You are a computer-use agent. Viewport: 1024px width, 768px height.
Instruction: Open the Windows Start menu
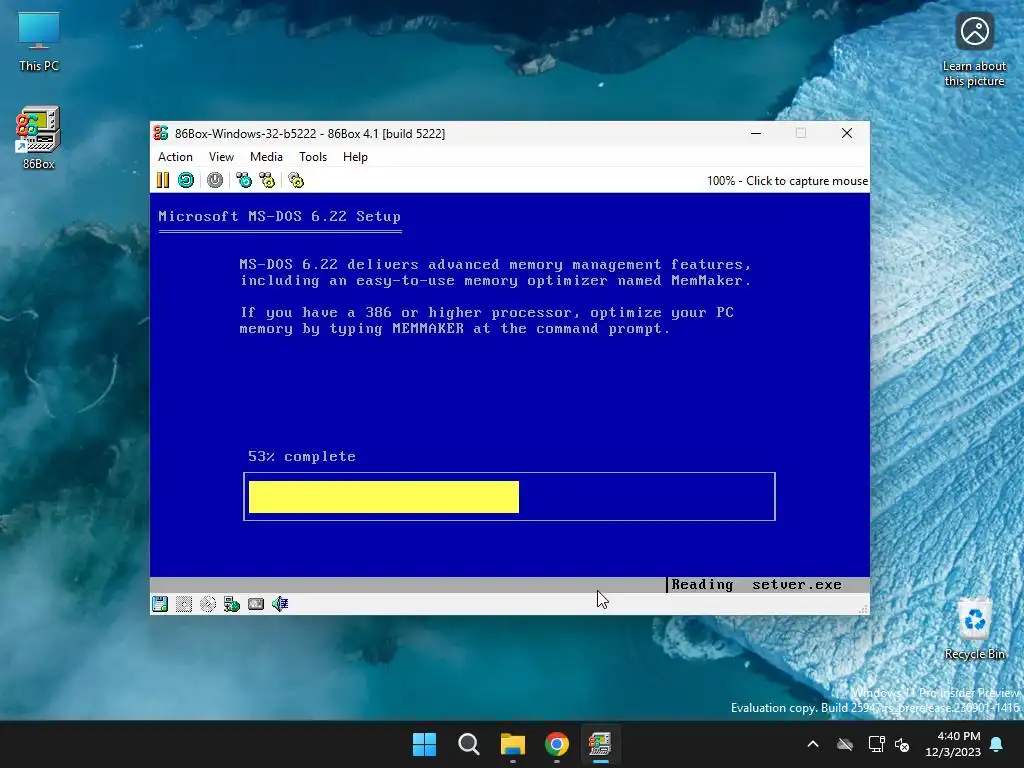point(424,744)
